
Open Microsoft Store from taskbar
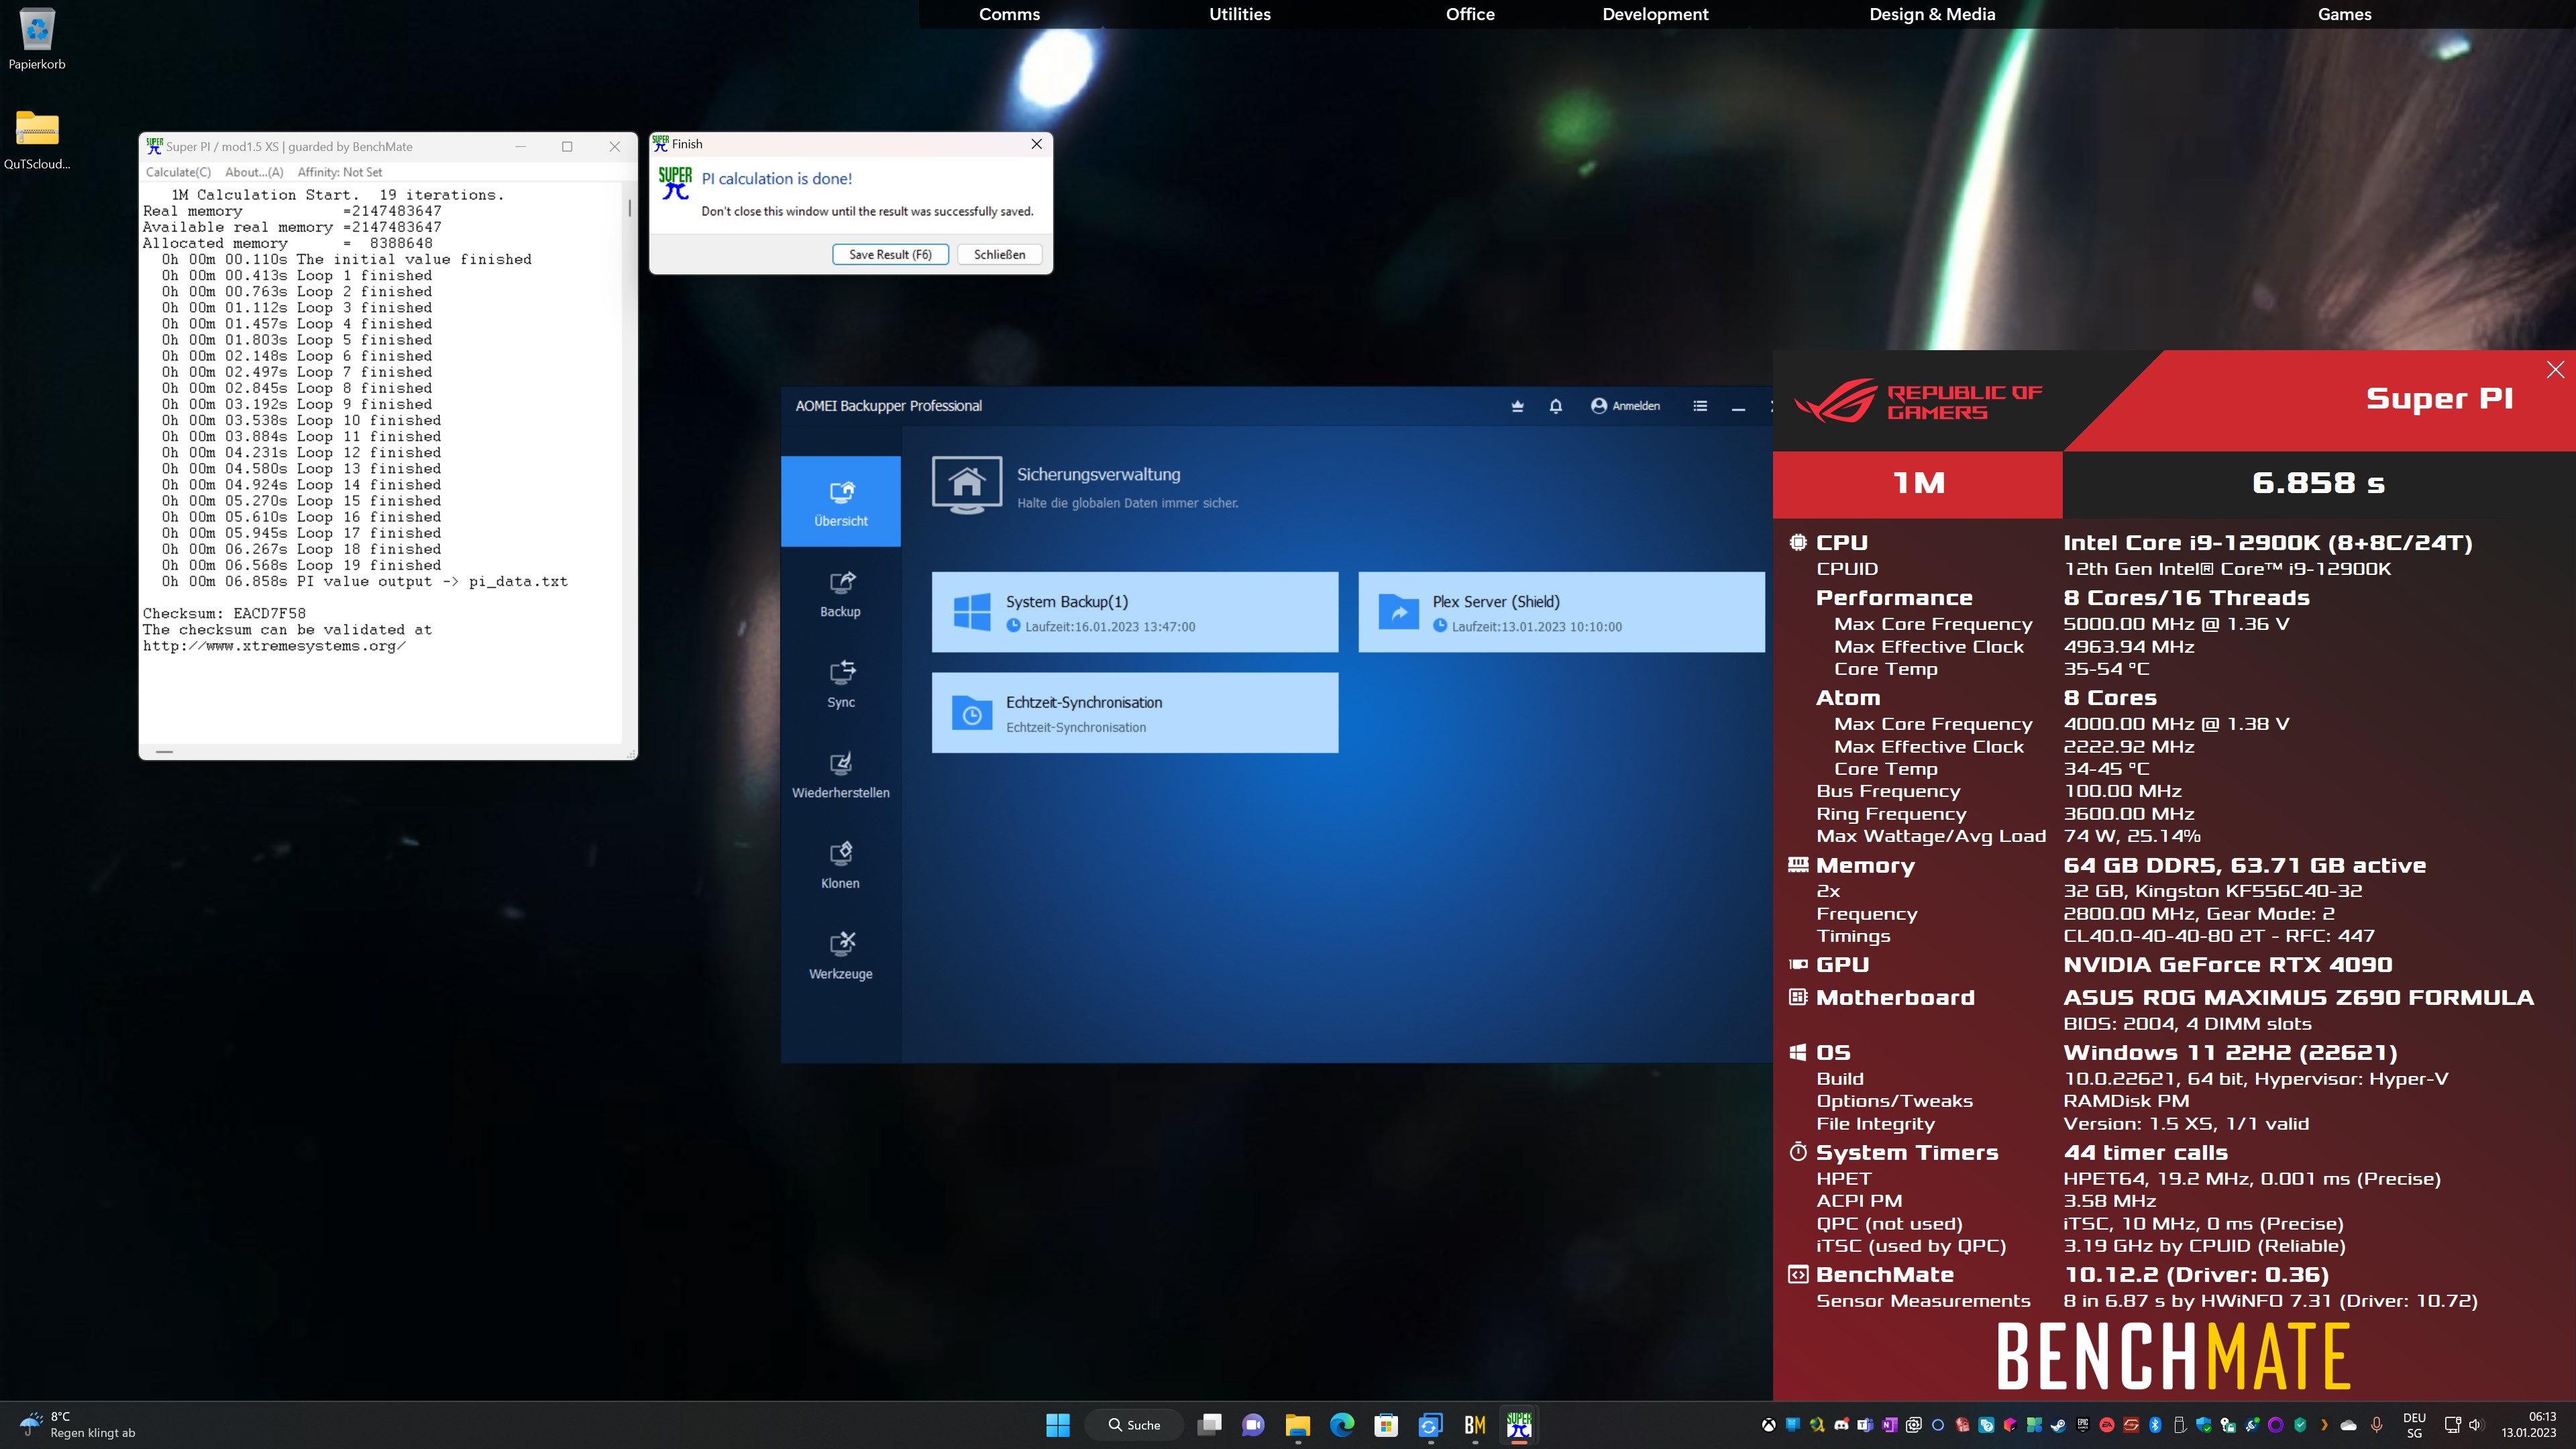pos(1386,1425)
